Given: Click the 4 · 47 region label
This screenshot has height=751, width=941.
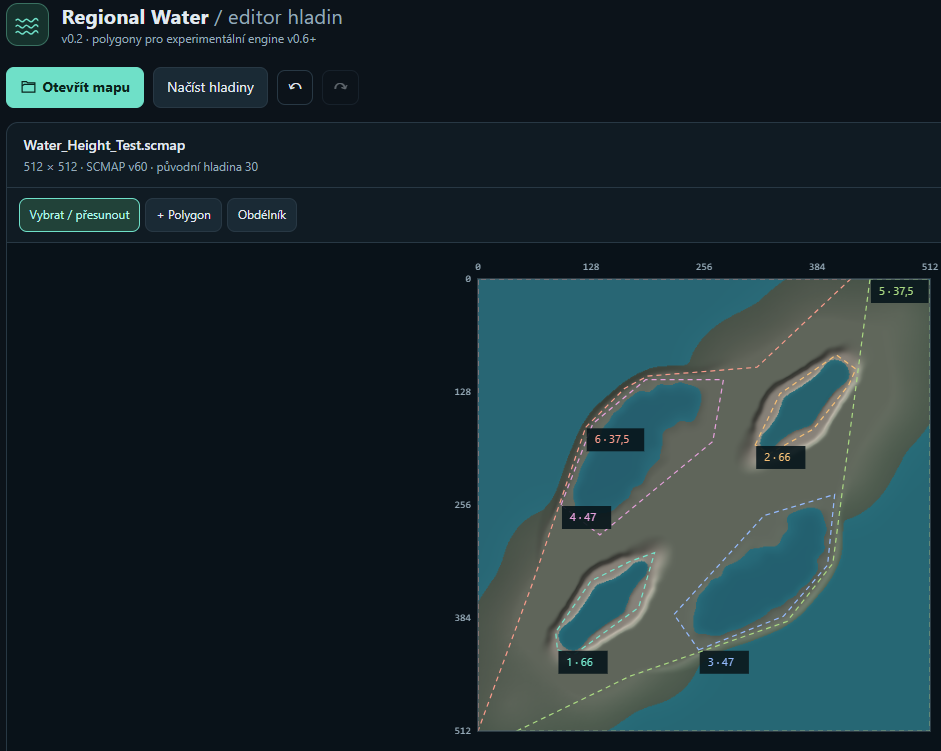Looking at the screenshot, I should pyautogui.click(x=586, y=517).
